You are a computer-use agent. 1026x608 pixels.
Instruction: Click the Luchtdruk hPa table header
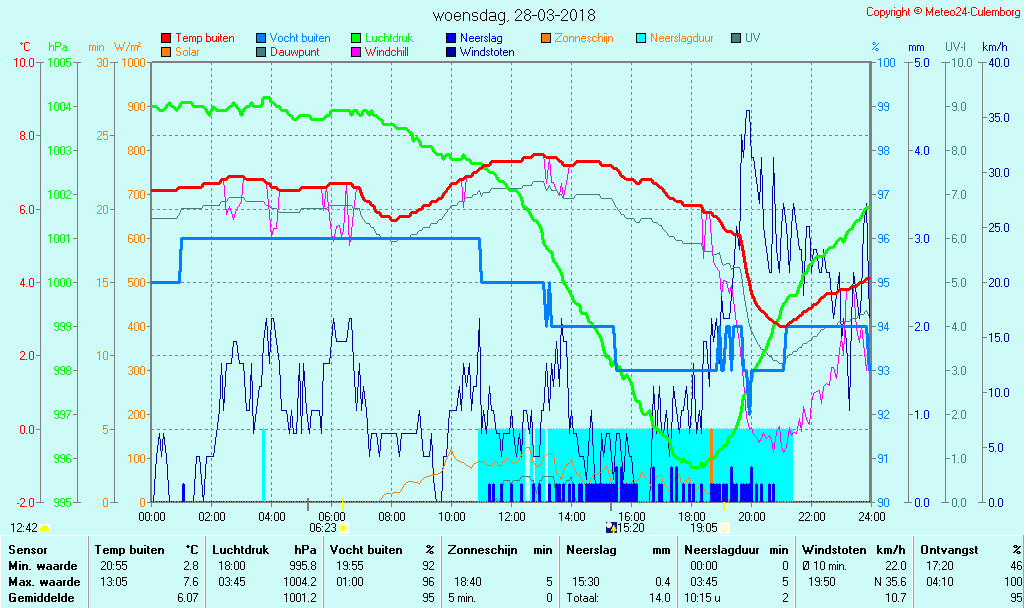click(264, 550)
